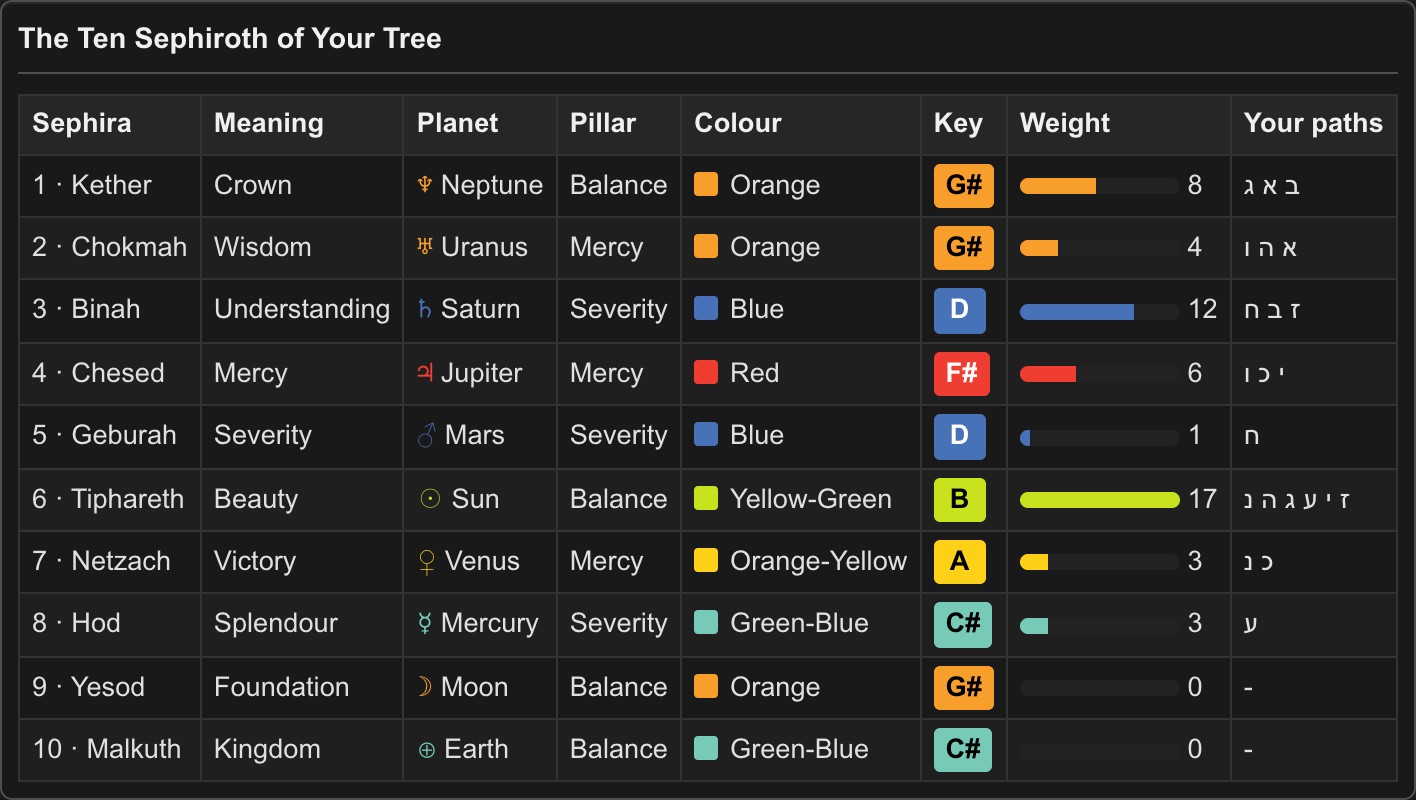Select the Venus glyph in the Netzach row
The width and height of the screenshot is (1416, 800).
click(427, 561)
